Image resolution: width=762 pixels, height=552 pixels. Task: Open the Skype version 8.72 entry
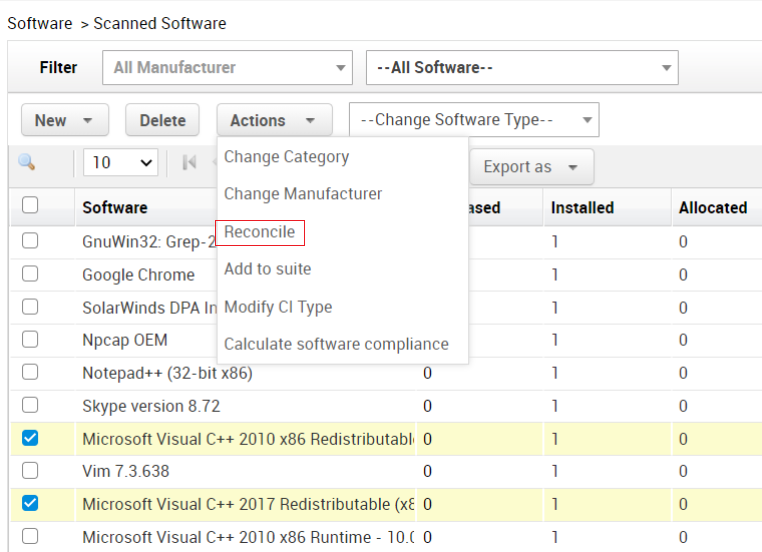point(151,406)
